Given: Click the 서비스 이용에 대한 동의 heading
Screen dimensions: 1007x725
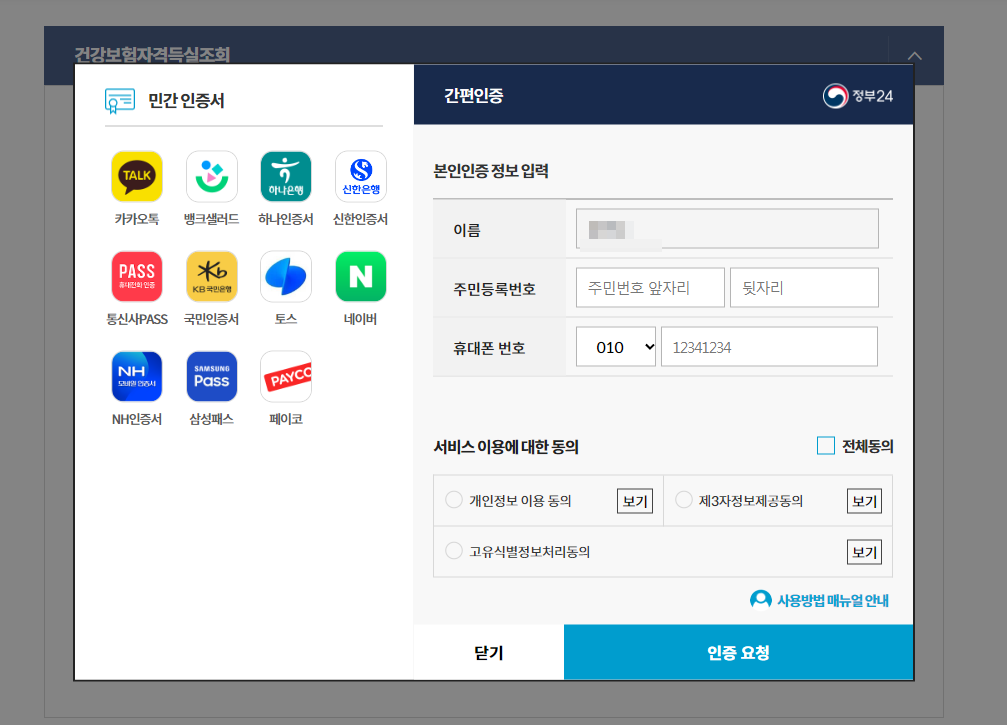Looking at the screenshot, I should point(506,447).
